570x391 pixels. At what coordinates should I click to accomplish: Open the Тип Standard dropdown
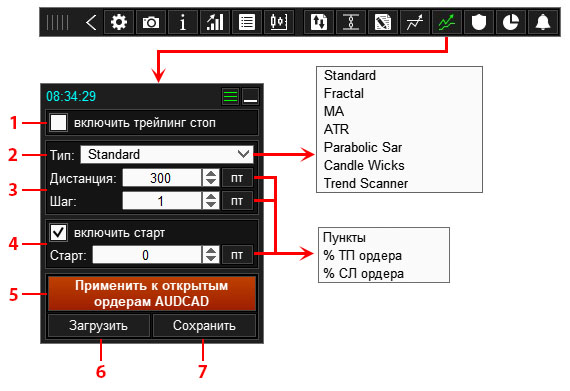pyautogui.click(x=167, y=154)
